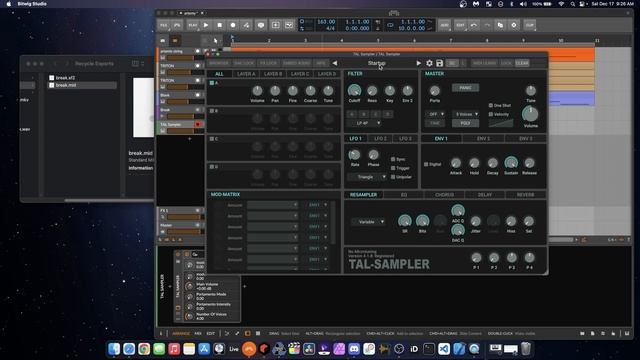Toggle the LFO Trigger checkbox
Viewport: 640px width, 360px height.
pyautogui.click(x=393, y=168)
